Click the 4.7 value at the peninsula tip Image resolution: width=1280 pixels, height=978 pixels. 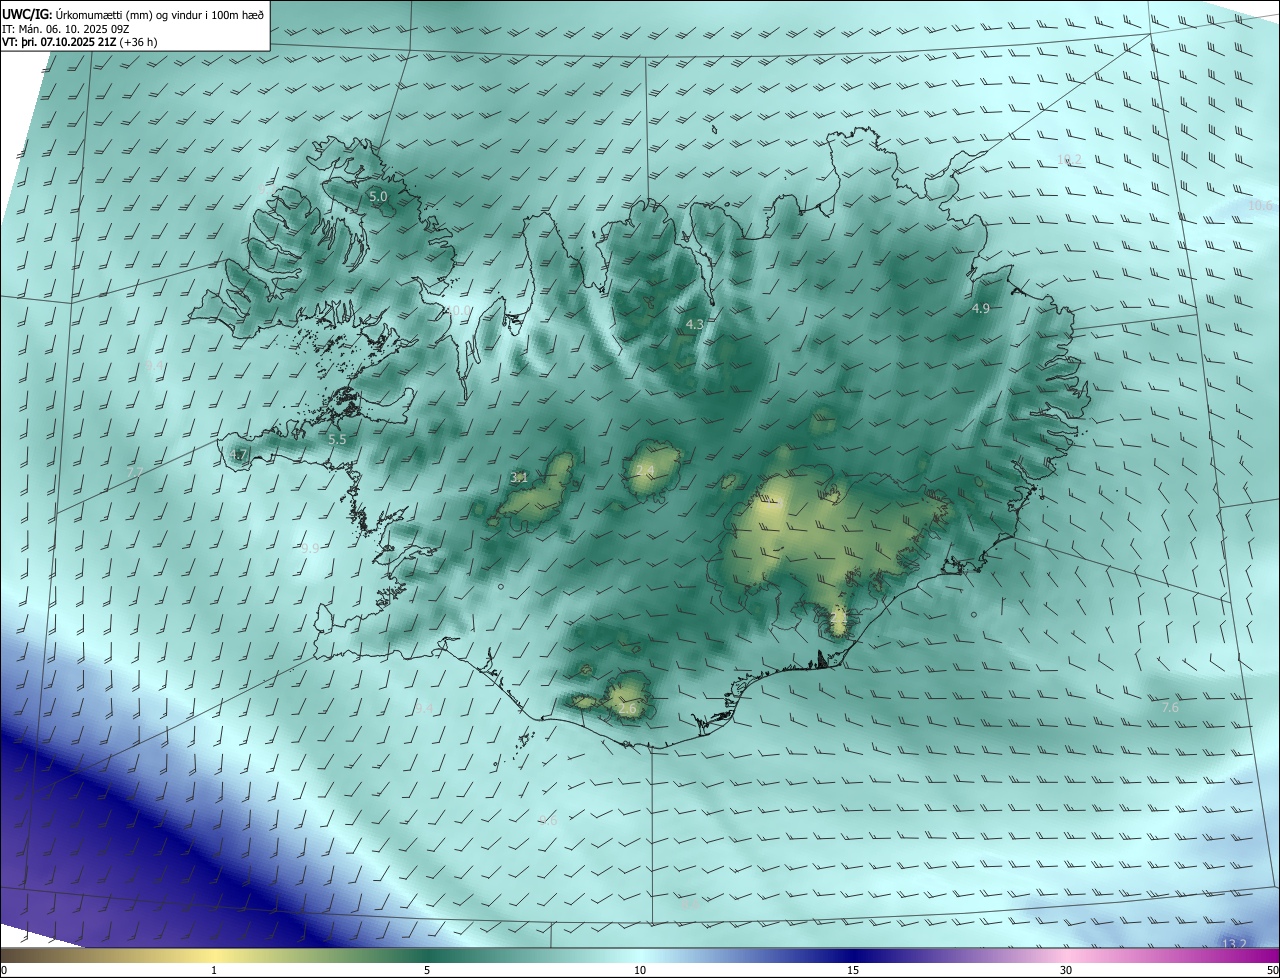[x=237, y=455]
